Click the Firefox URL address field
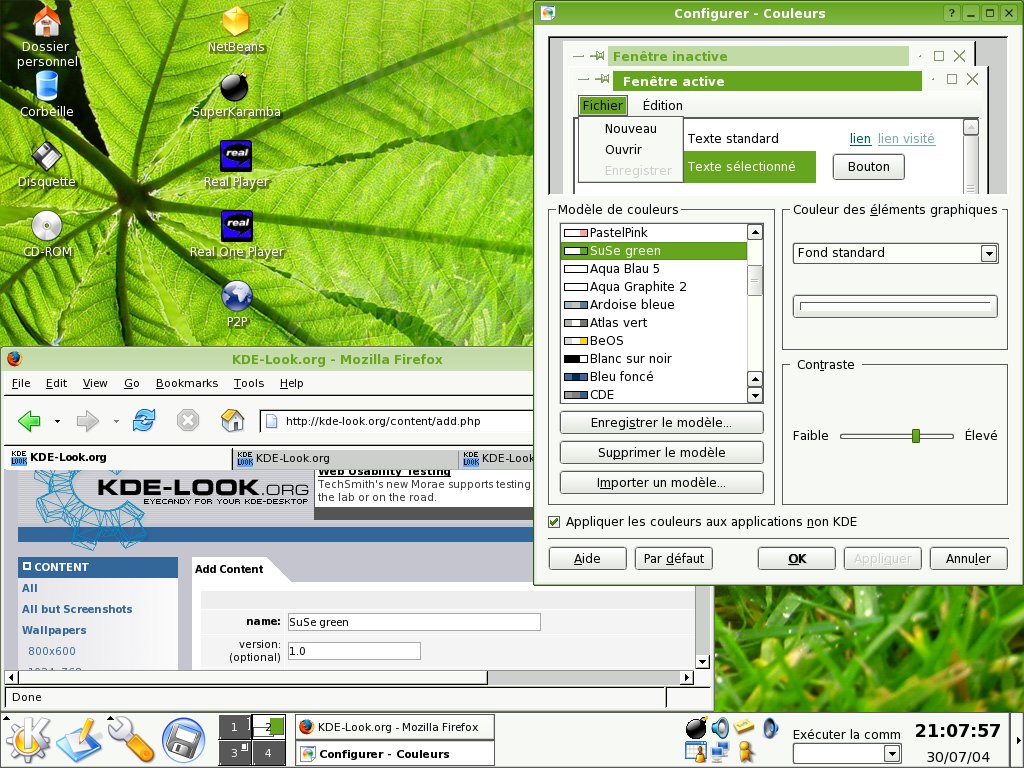The image size is (1024, 768). coord(398,421)
